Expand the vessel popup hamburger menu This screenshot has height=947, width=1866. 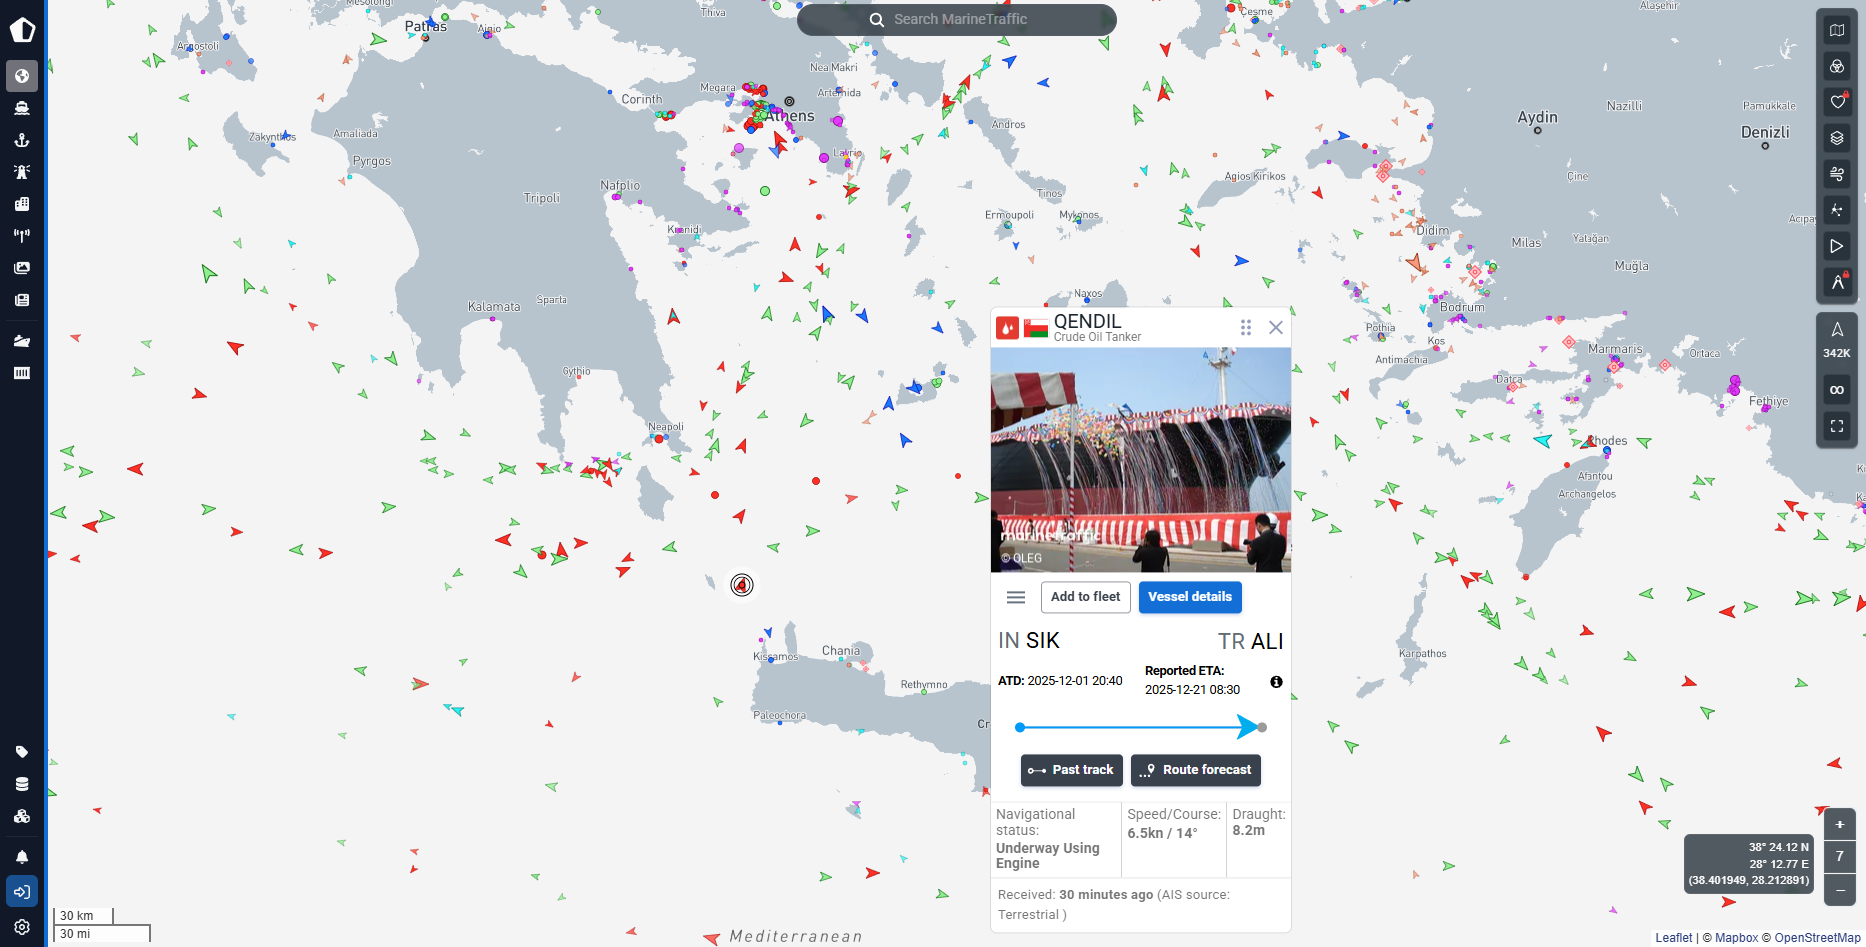(1016, 597)
